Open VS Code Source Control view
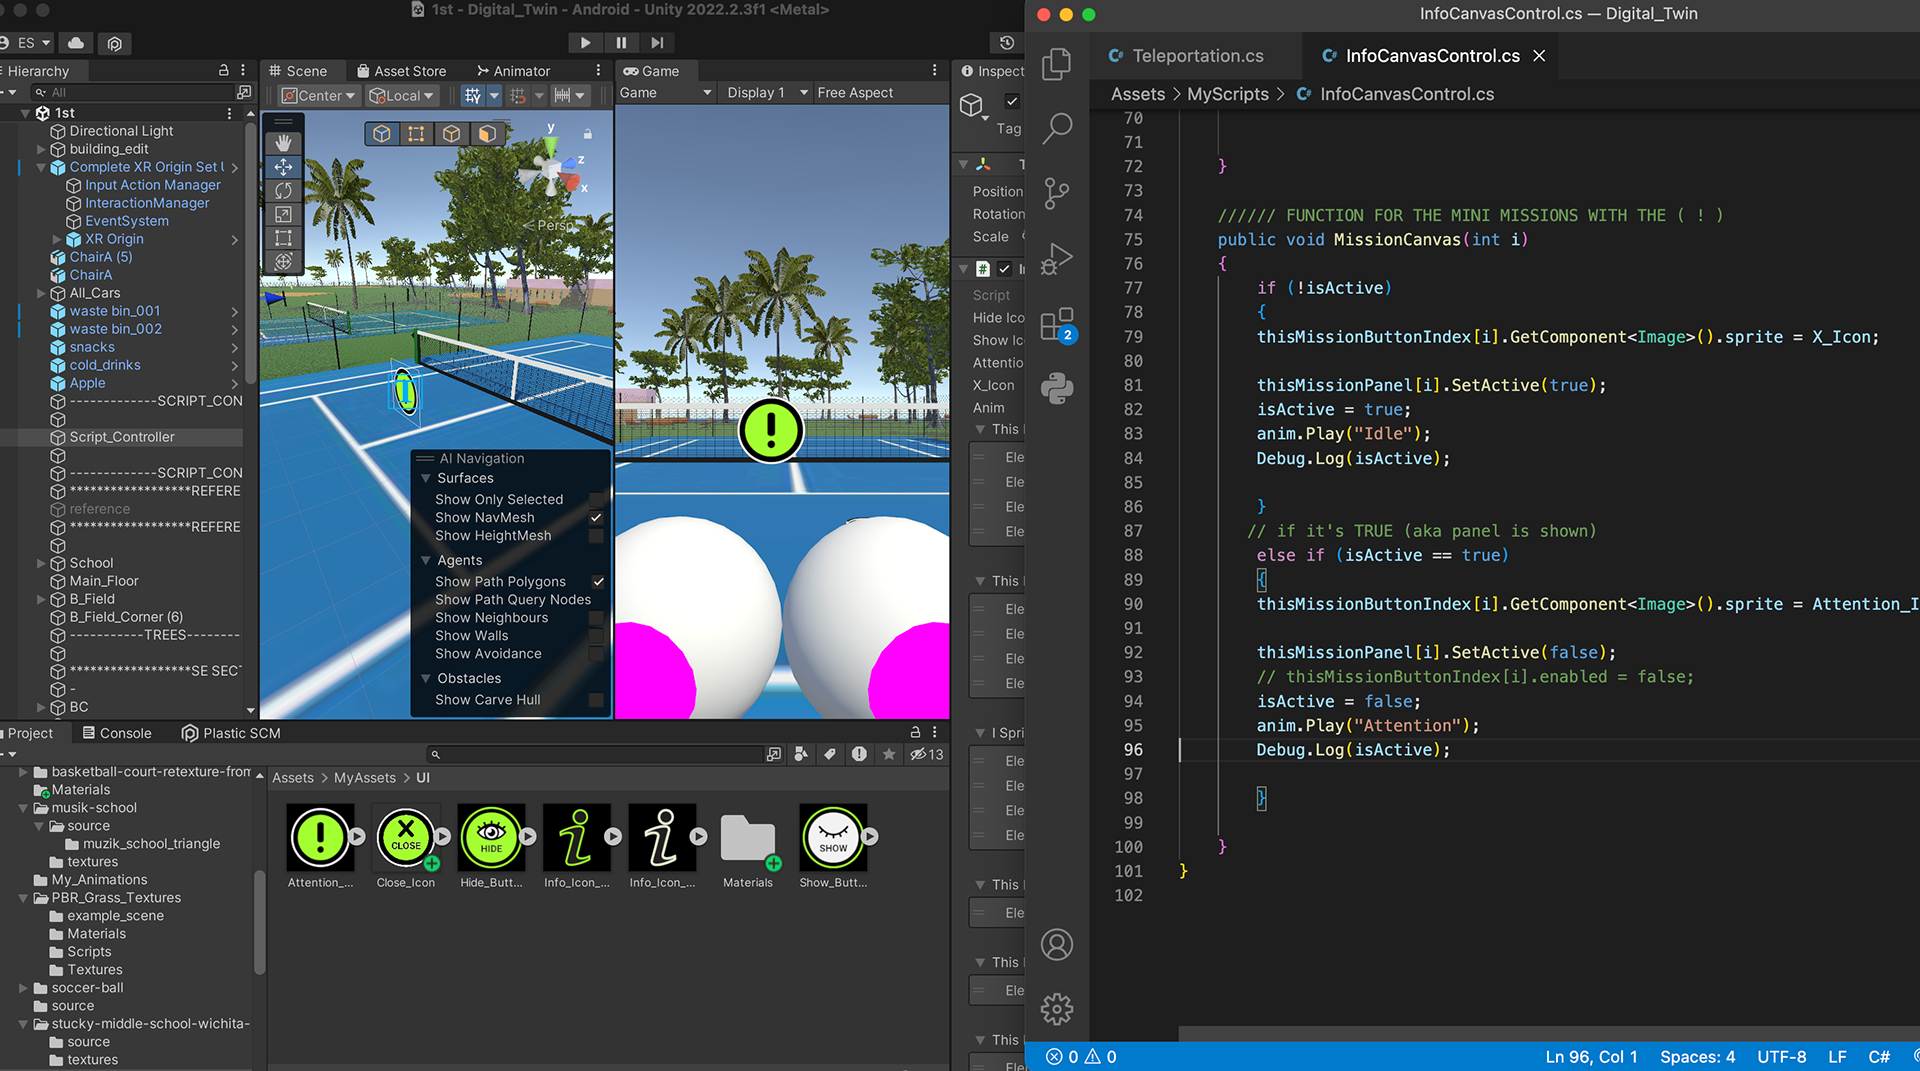This screenshot has width=1920, height=1071. coord(1057,193)
